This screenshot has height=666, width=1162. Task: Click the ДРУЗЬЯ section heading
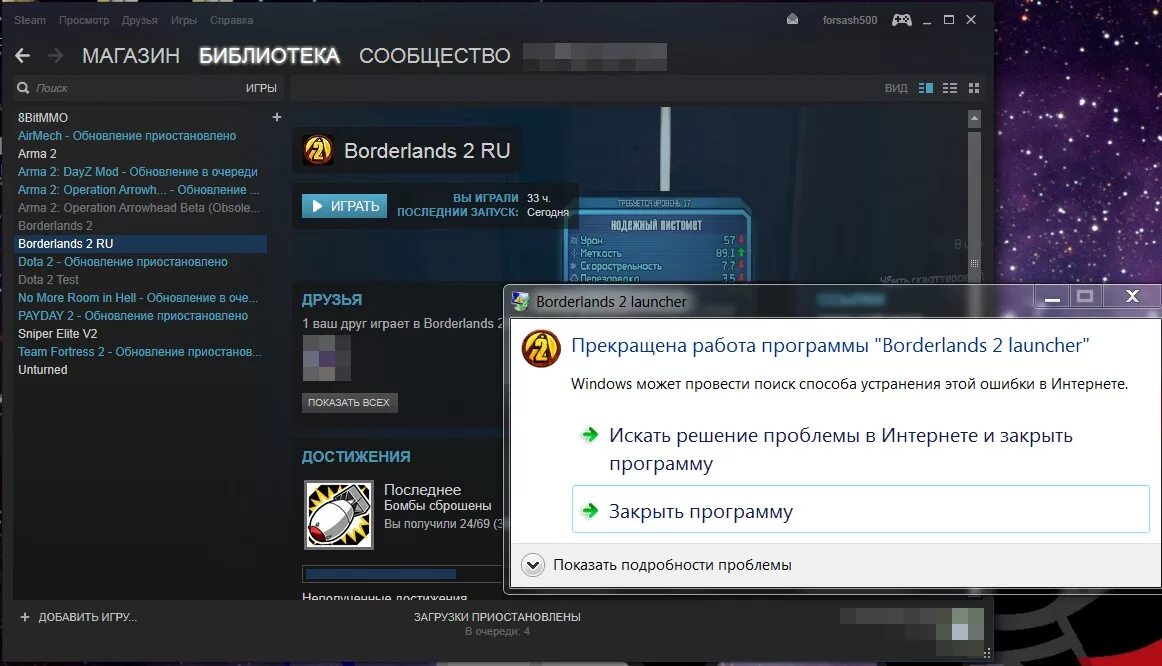(x=332, y=300)
